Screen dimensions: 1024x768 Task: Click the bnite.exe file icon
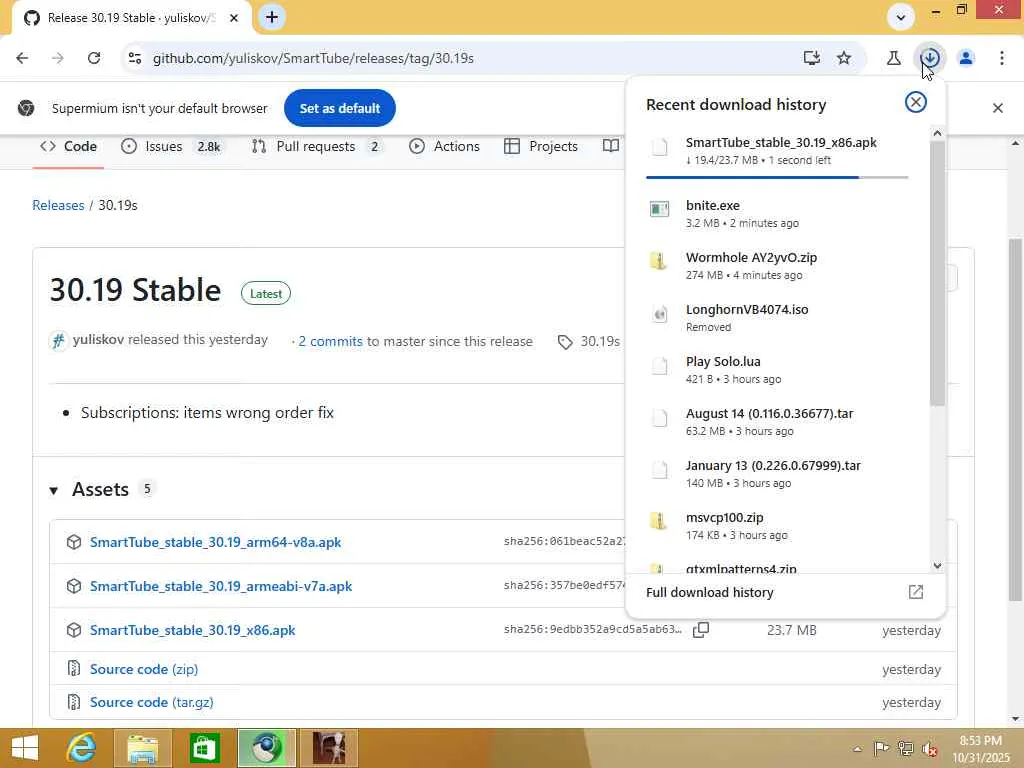coord(660,209)
